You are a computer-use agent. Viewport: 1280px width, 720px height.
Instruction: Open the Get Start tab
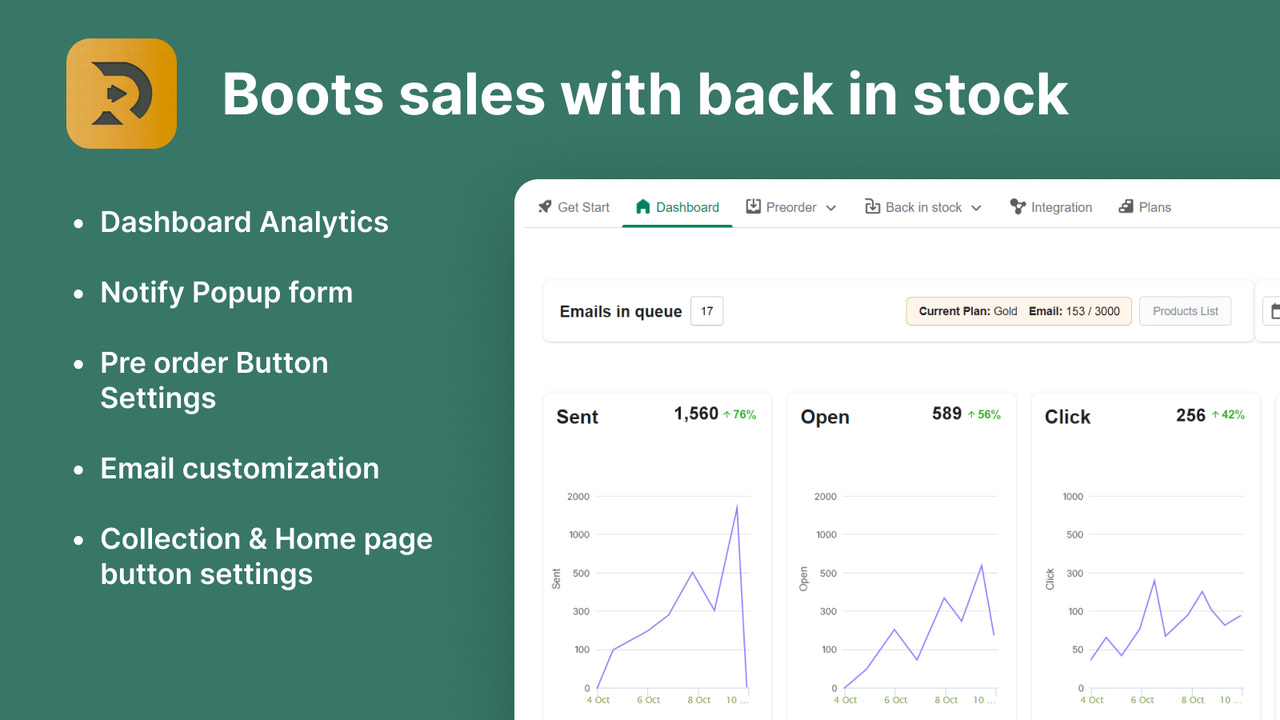(574, 207)
